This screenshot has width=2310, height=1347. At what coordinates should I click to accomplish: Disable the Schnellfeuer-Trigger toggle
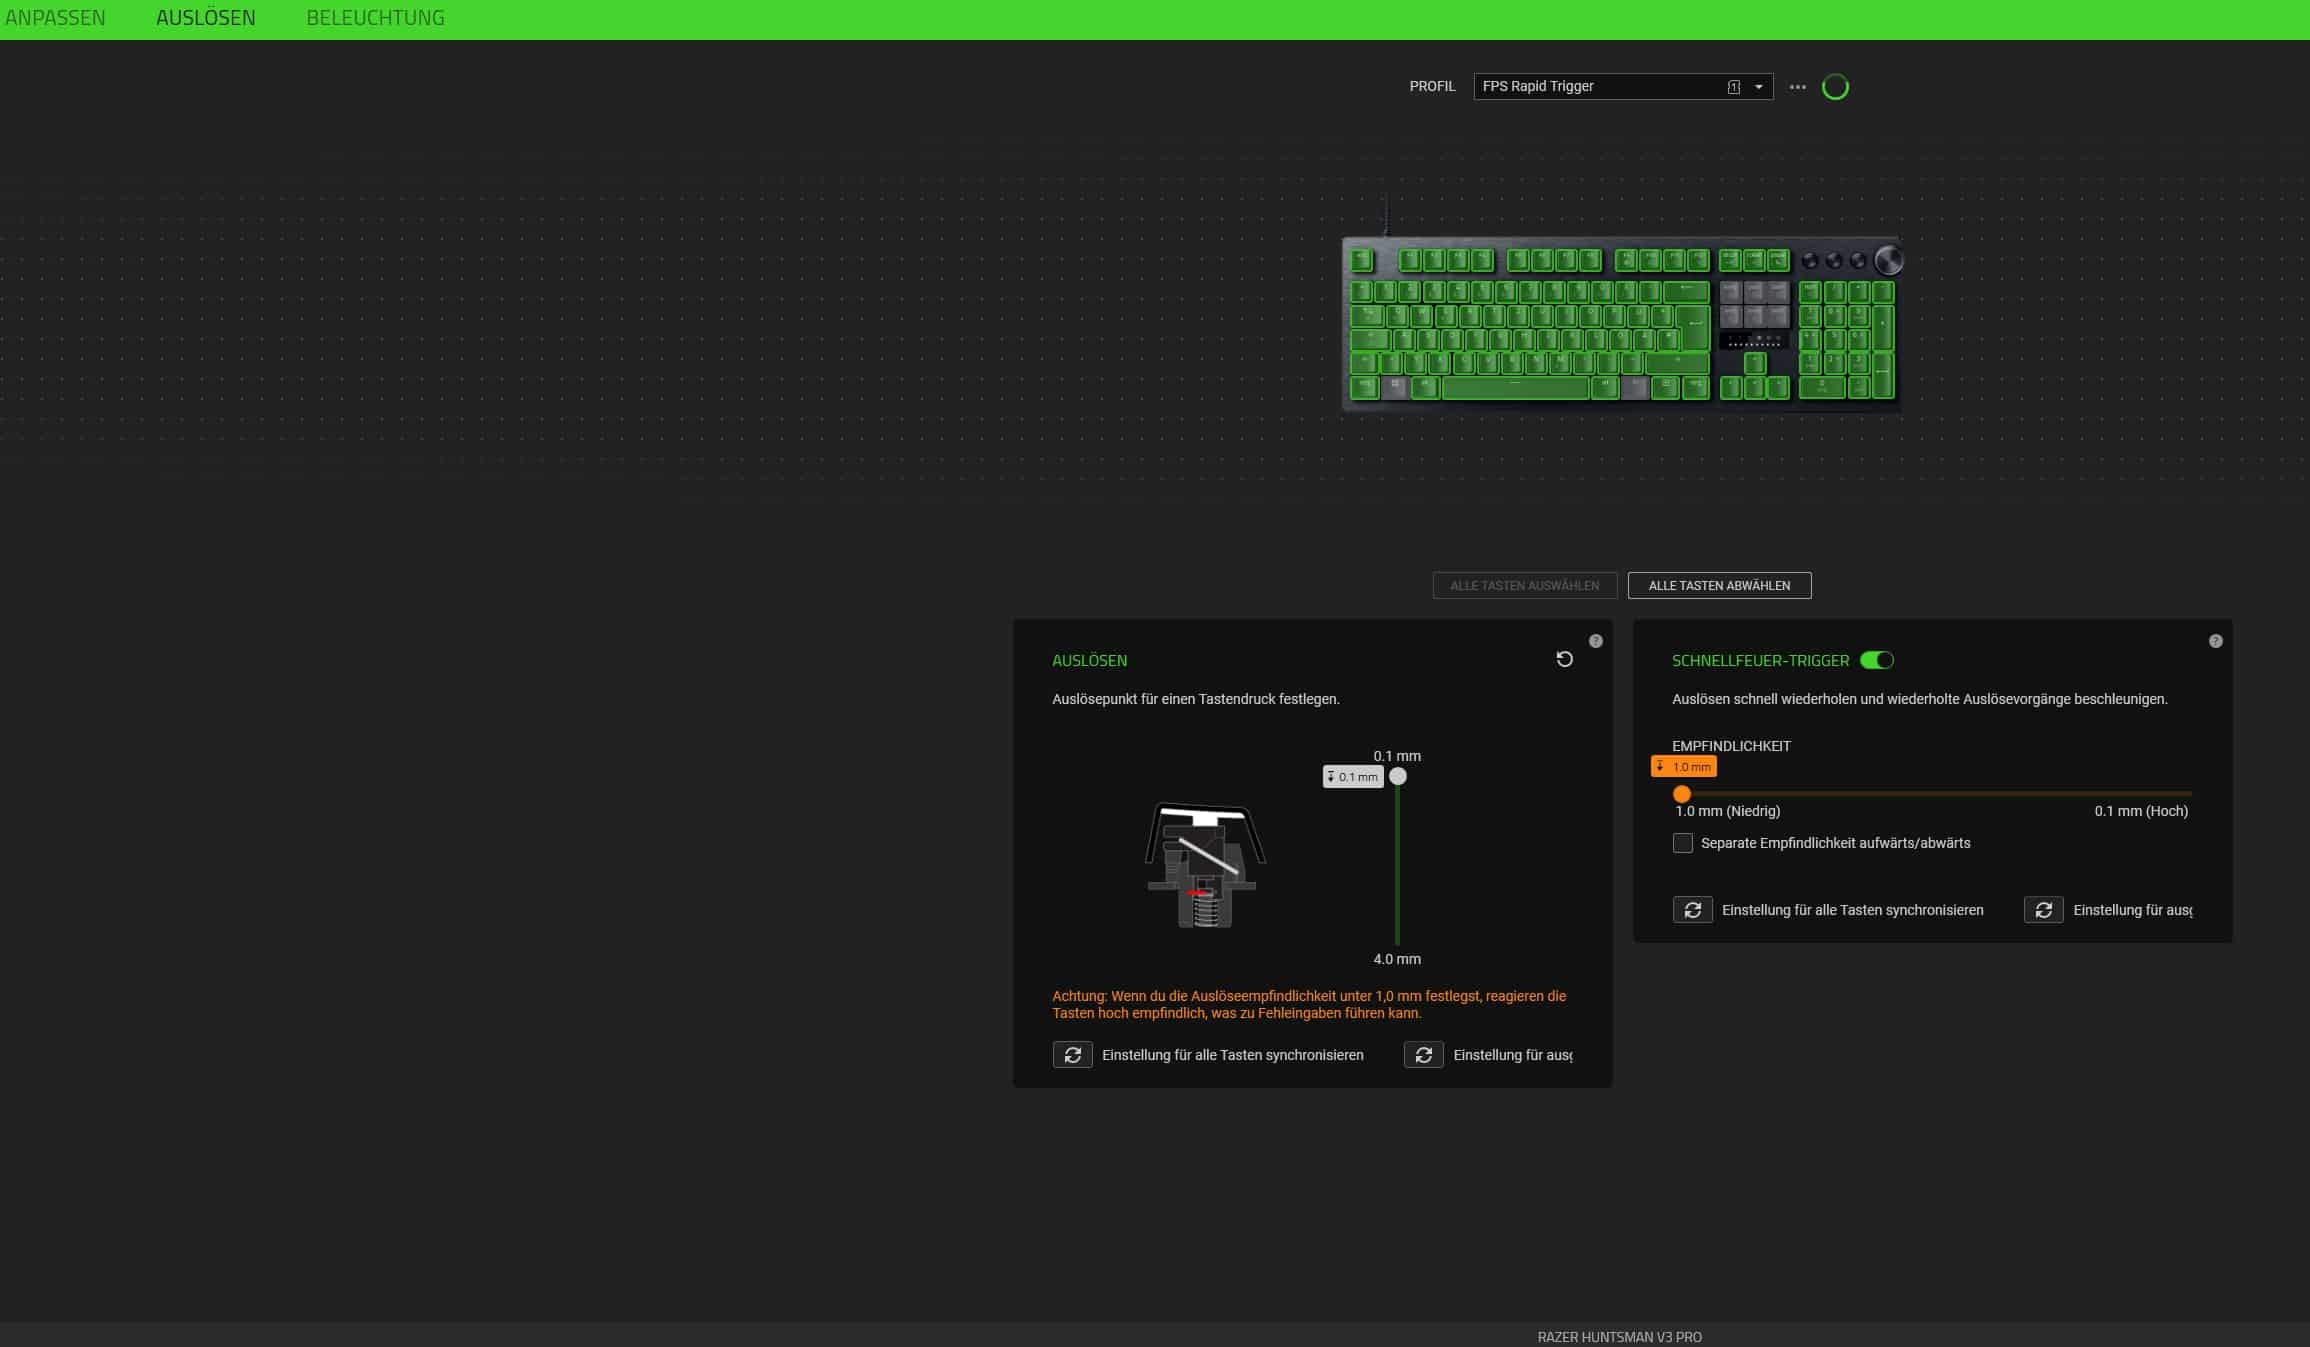(x=1876, y=660)
